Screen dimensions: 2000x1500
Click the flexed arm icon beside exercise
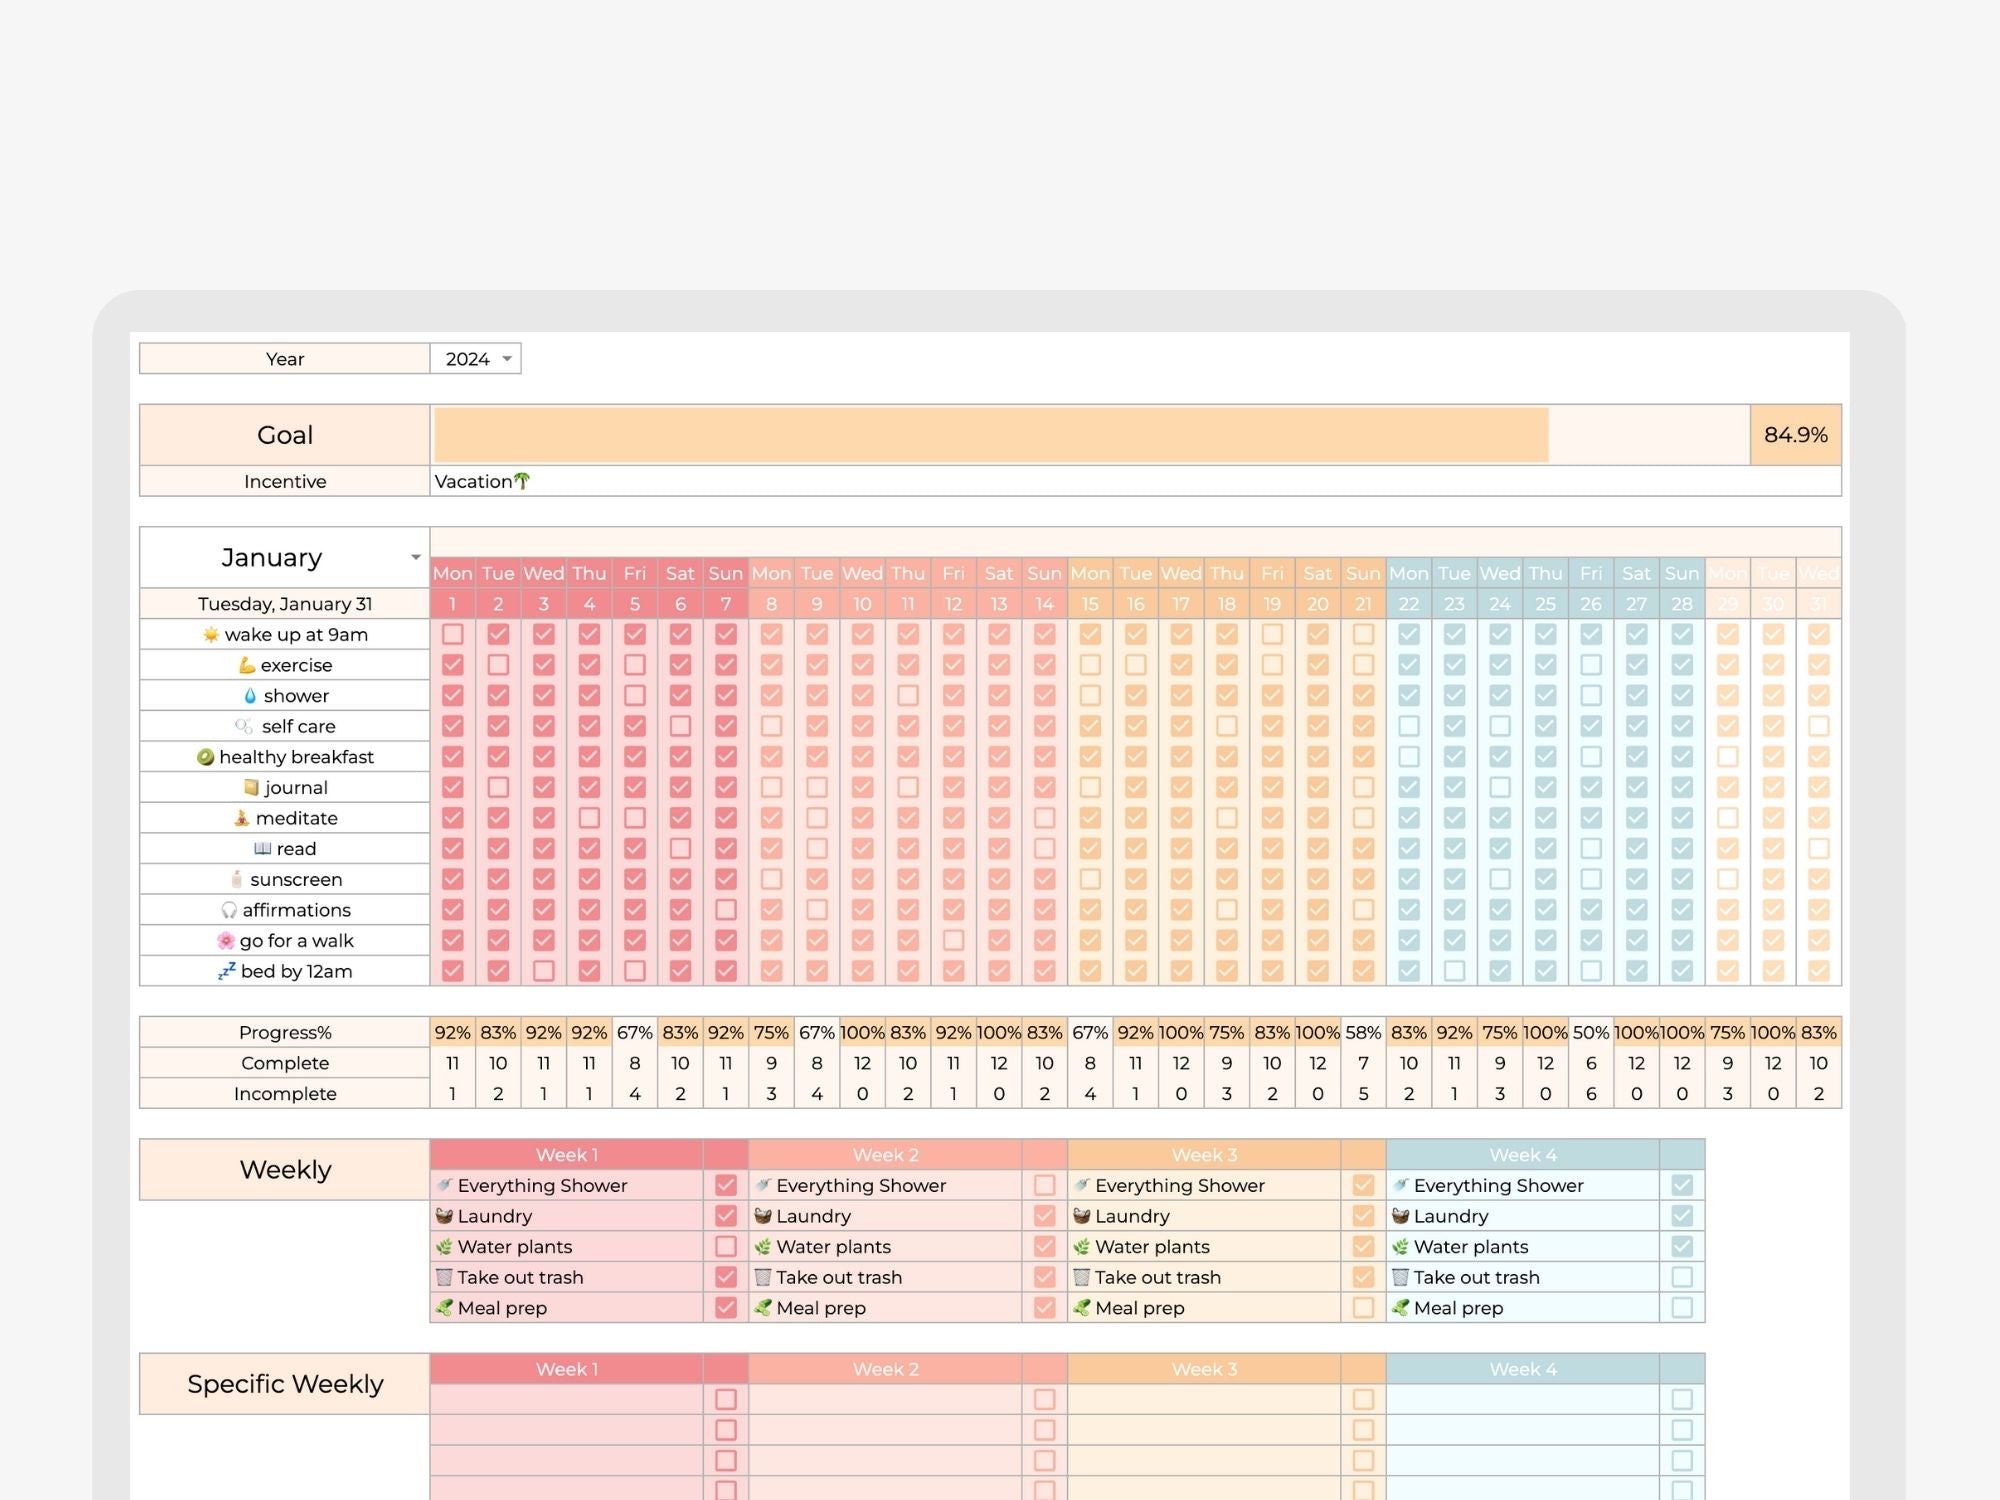(x=246, y=665)
